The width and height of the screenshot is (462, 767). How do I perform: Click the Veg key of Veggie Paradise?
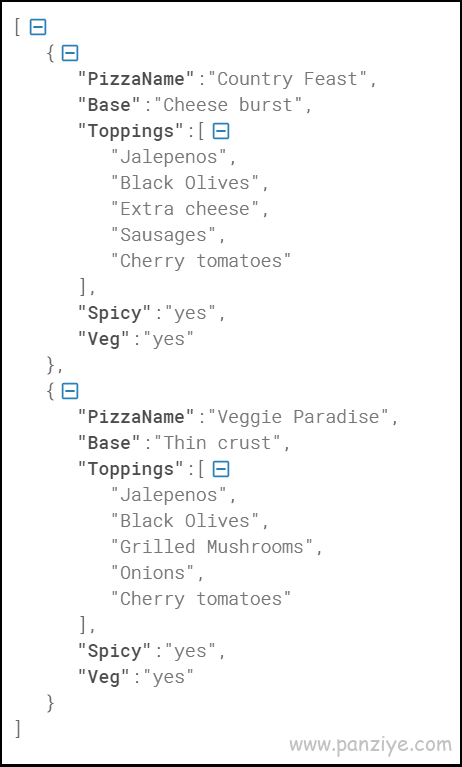coord(104,677)
